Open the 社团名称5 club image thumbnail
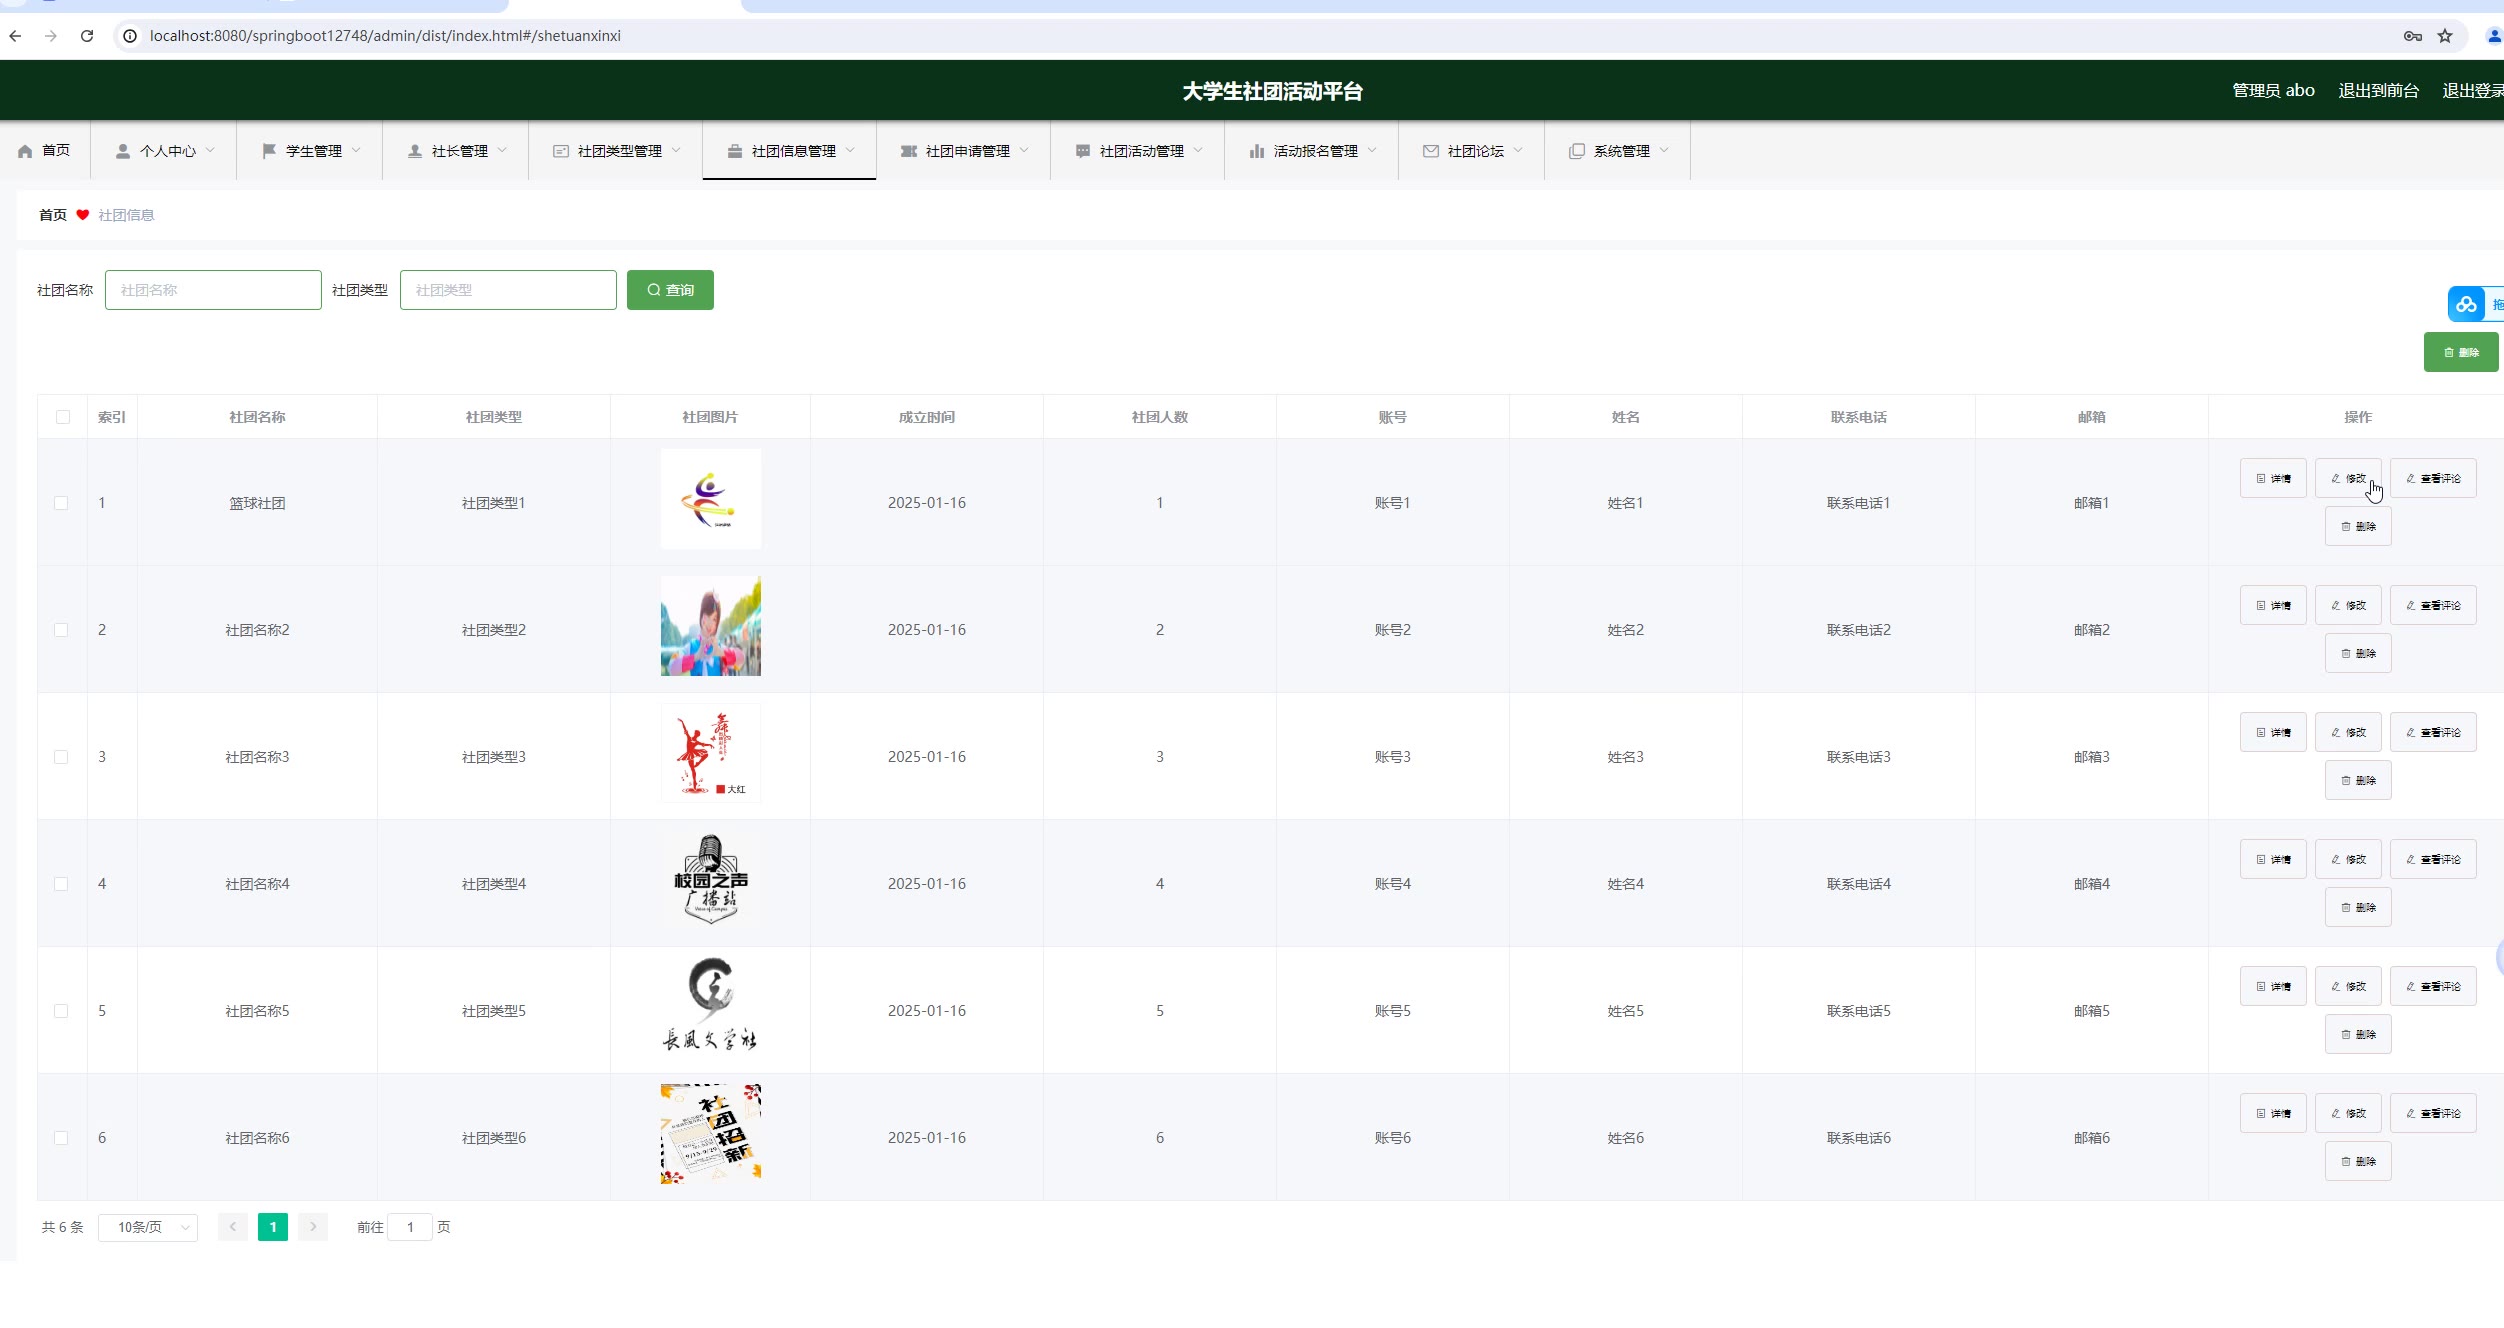Viewport: 2504px width, 1328px height. (710, 1006)
